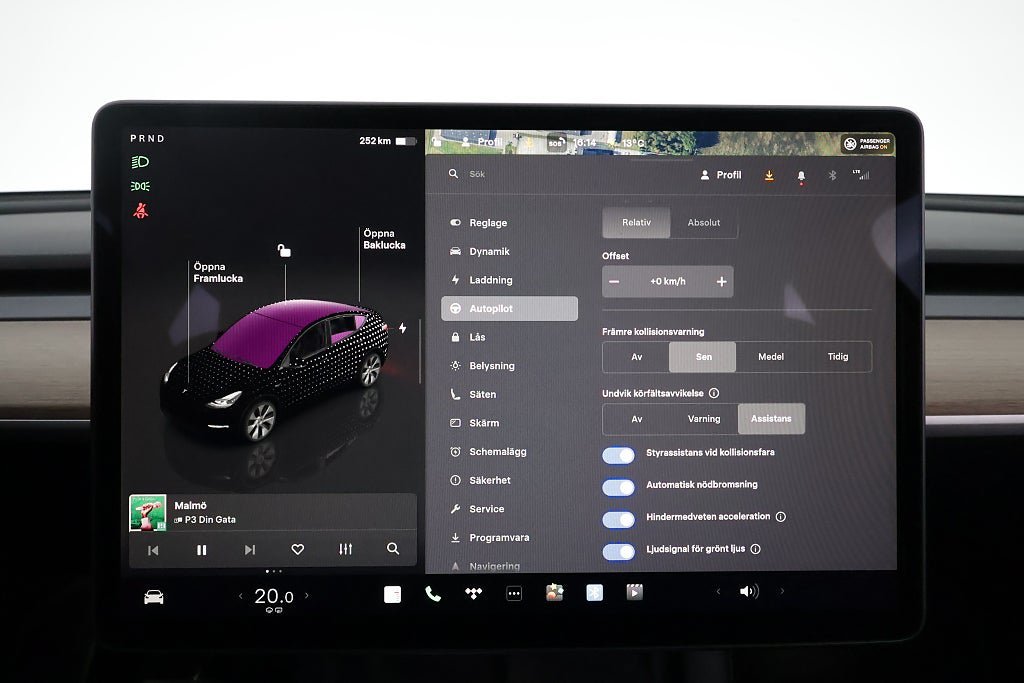Screen dimensions: 1024x683
Task: Turn off Ljudsignal för grönt ljus
Action: point(619,551)
